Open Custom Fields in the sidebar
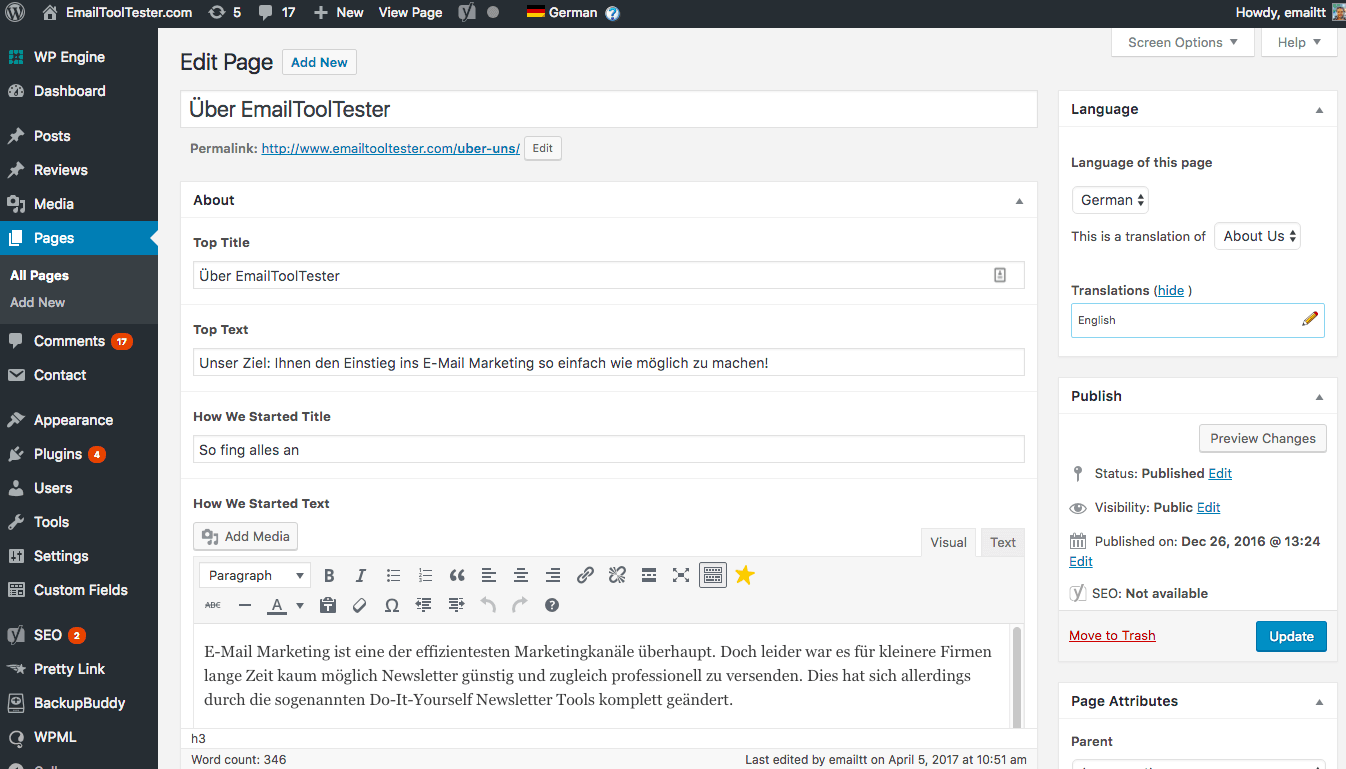1346x769 pixels. coord(79,590)
